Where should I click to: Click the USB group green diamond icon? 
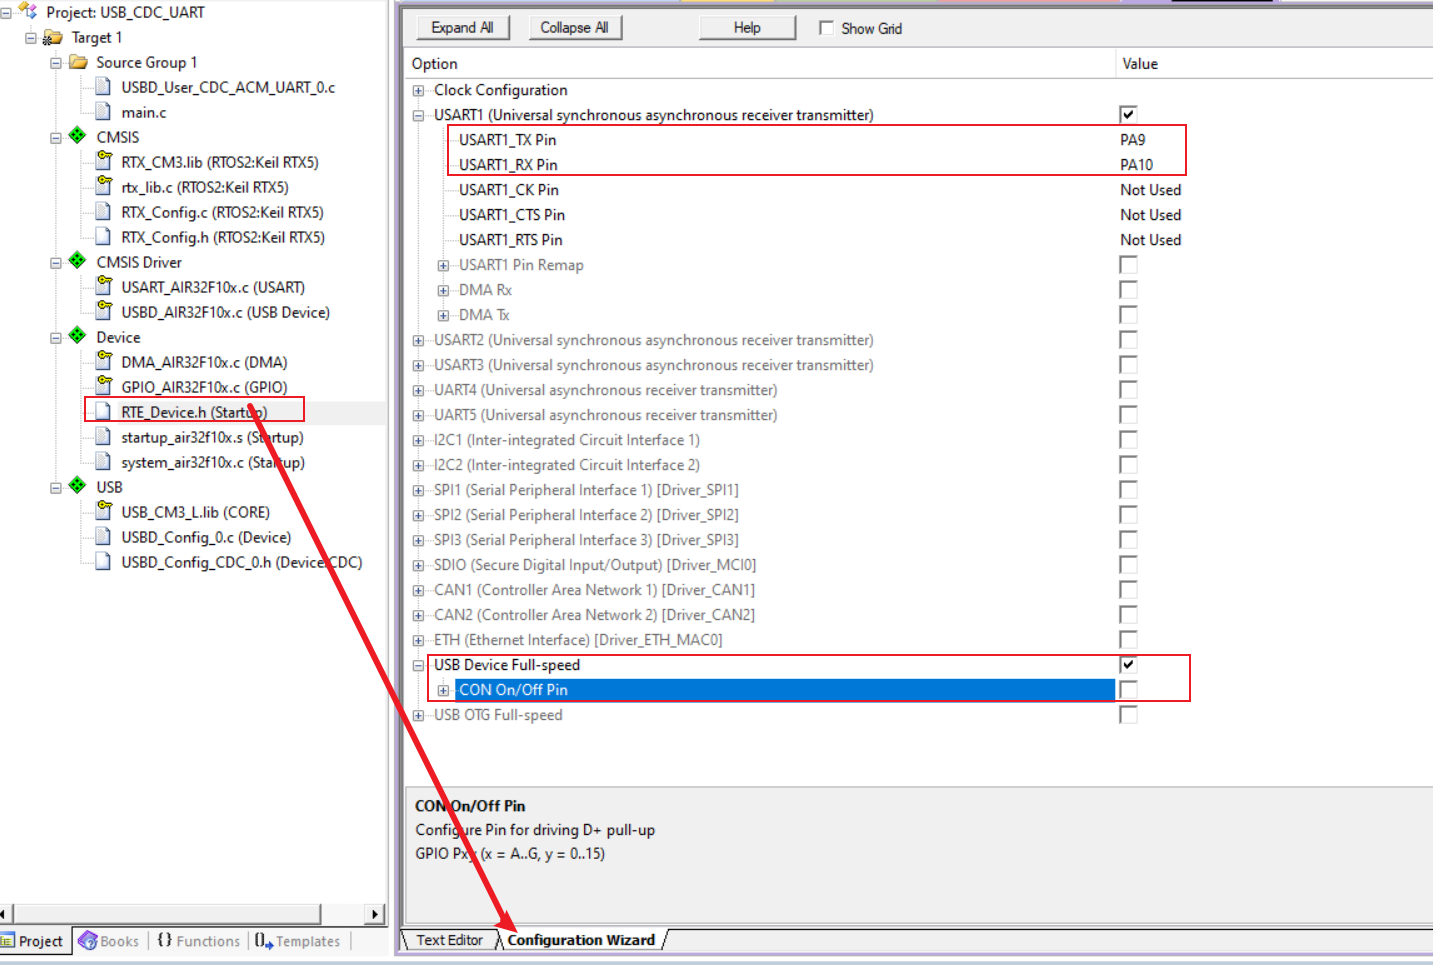click(77, 486)
